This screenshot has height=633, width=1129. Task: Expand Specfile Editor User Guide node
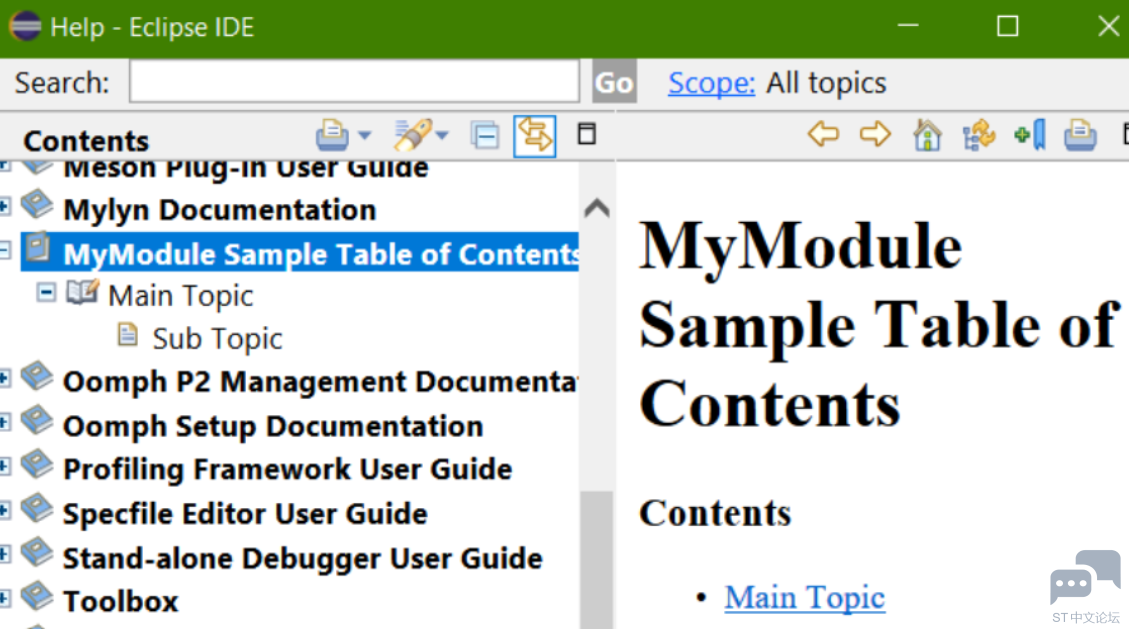tap(4, 511)
